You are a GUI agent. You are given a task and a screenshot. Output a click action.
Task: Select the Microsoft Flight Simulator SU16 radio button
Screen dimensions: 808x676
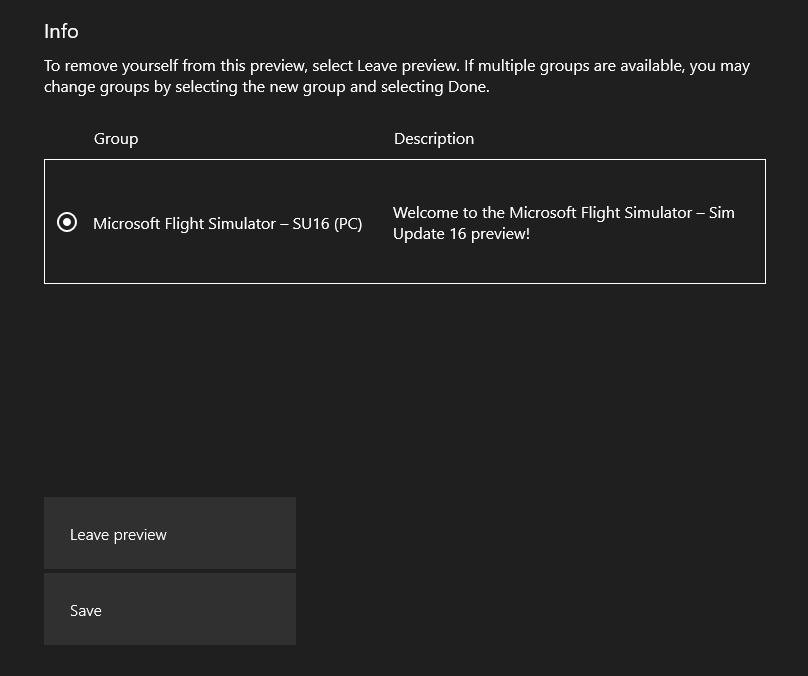(67, 222)
